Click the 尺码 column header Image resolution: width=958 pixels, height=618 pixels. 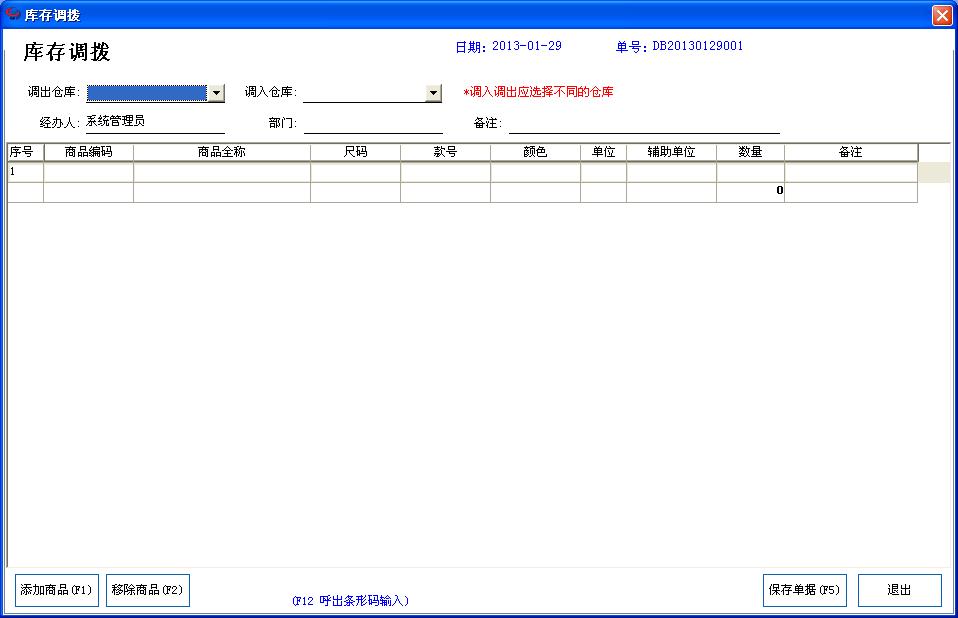(x=356, y=151)
